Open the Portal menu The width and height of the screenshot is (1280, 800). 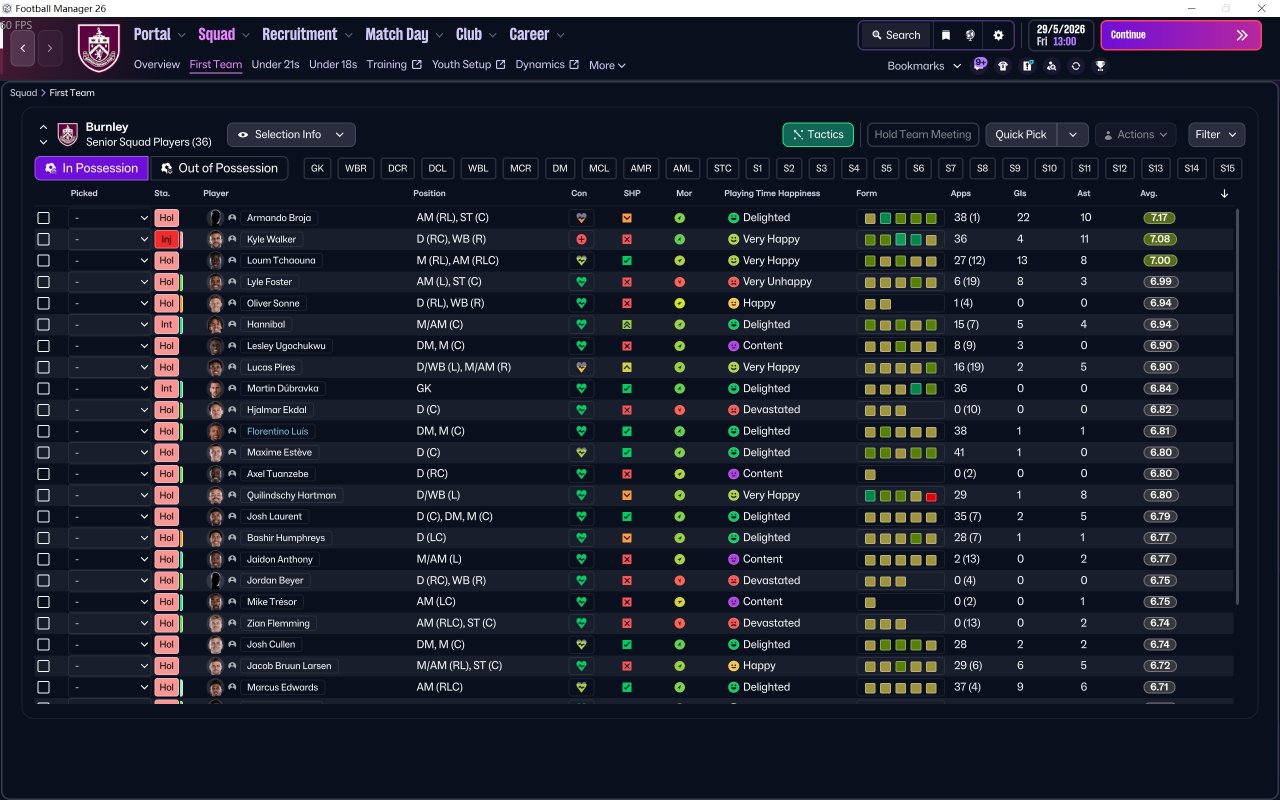tap(160, 34)
